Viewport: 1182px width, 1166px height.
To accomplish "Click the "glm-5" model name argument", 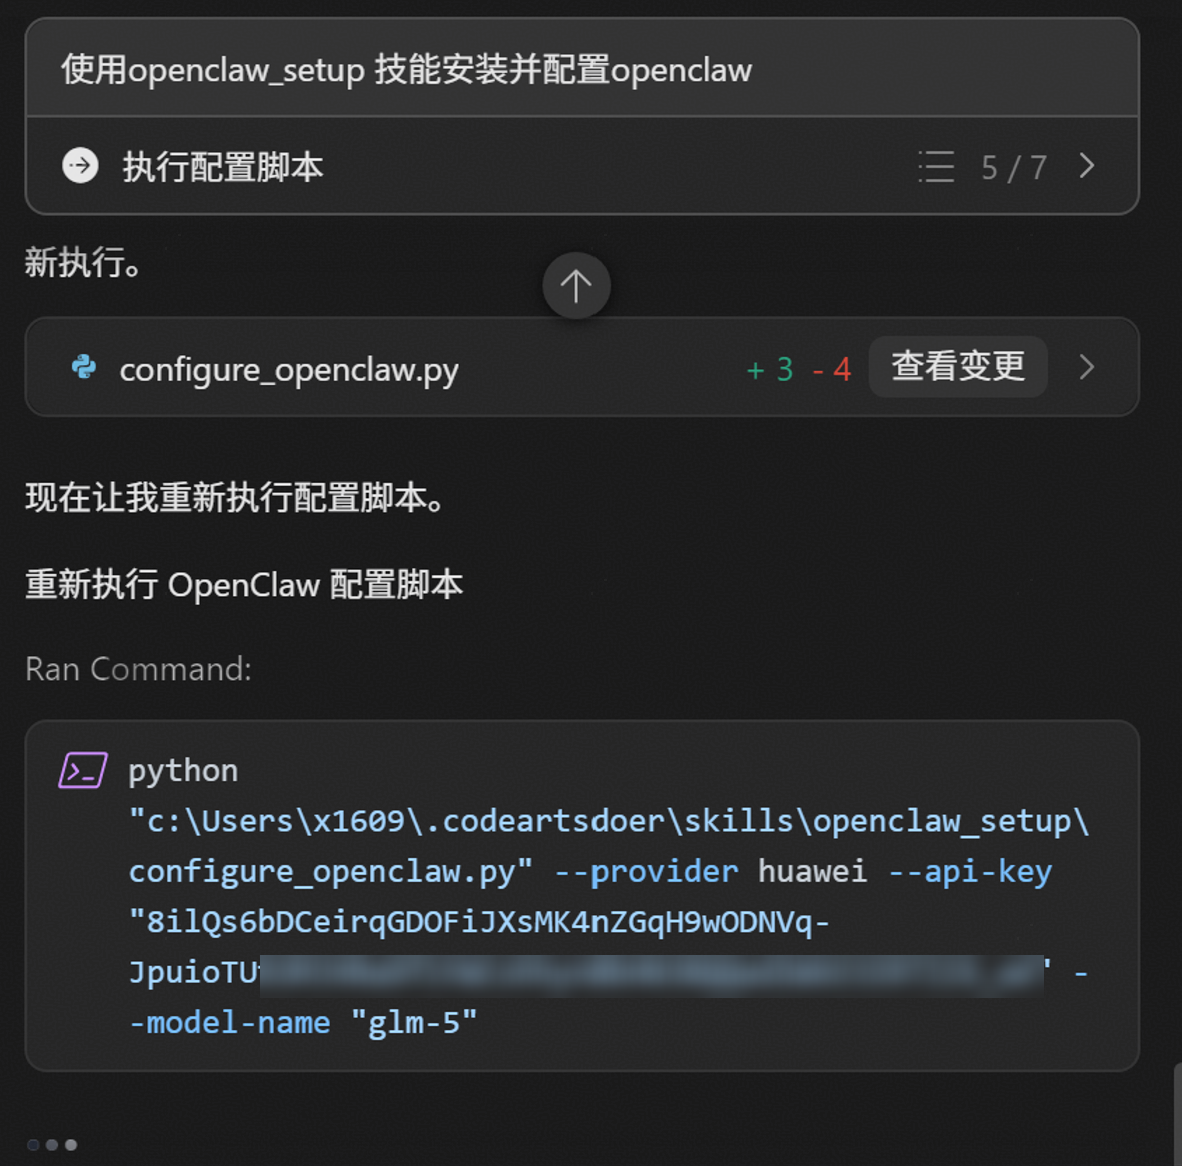I will (413, 1023).
